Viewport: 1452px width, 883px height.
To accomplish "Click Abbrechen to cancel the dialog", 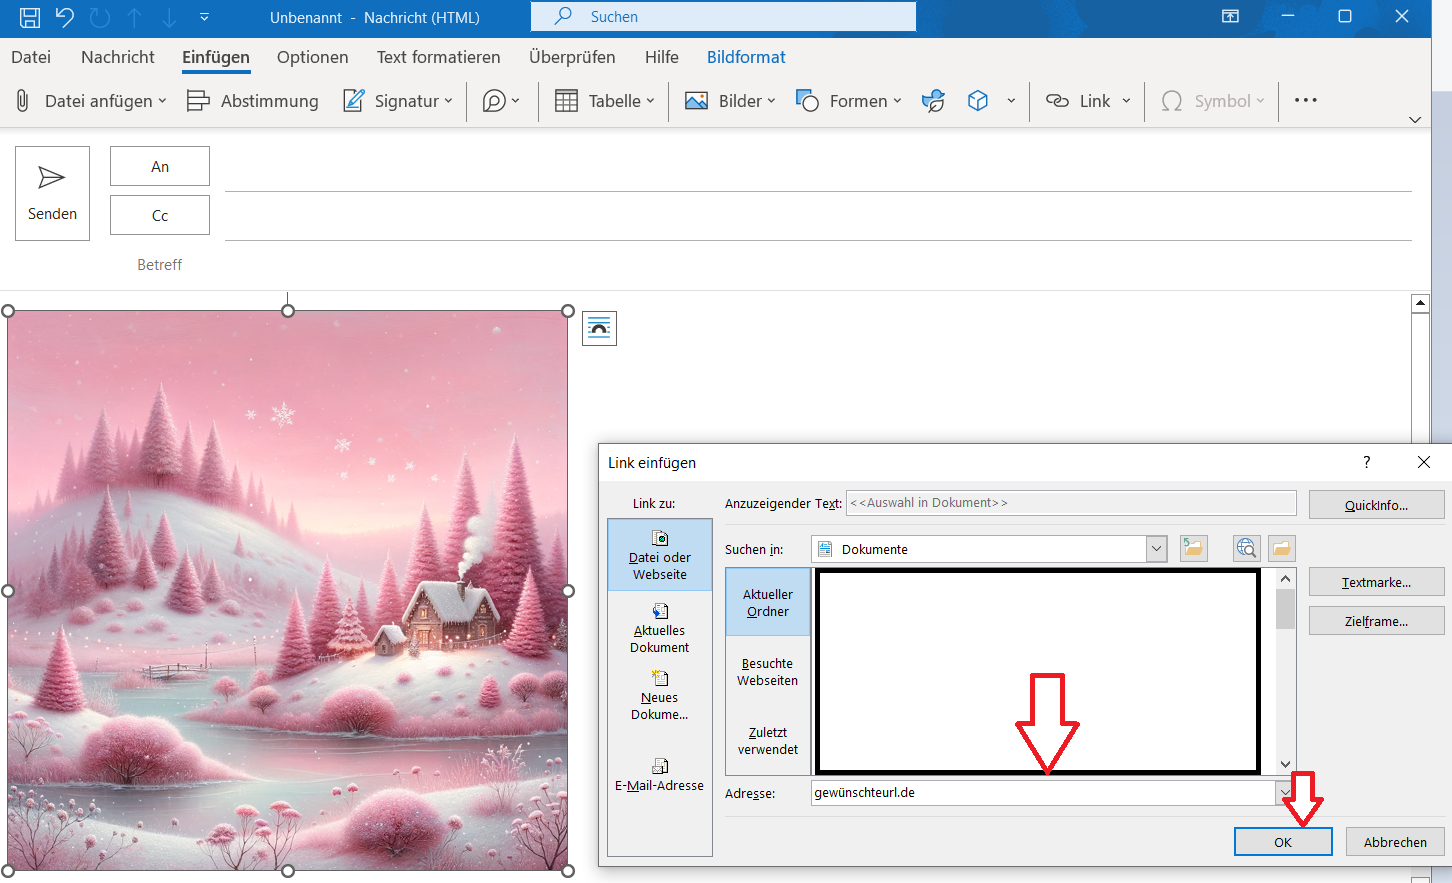I will pos(1395,842).
